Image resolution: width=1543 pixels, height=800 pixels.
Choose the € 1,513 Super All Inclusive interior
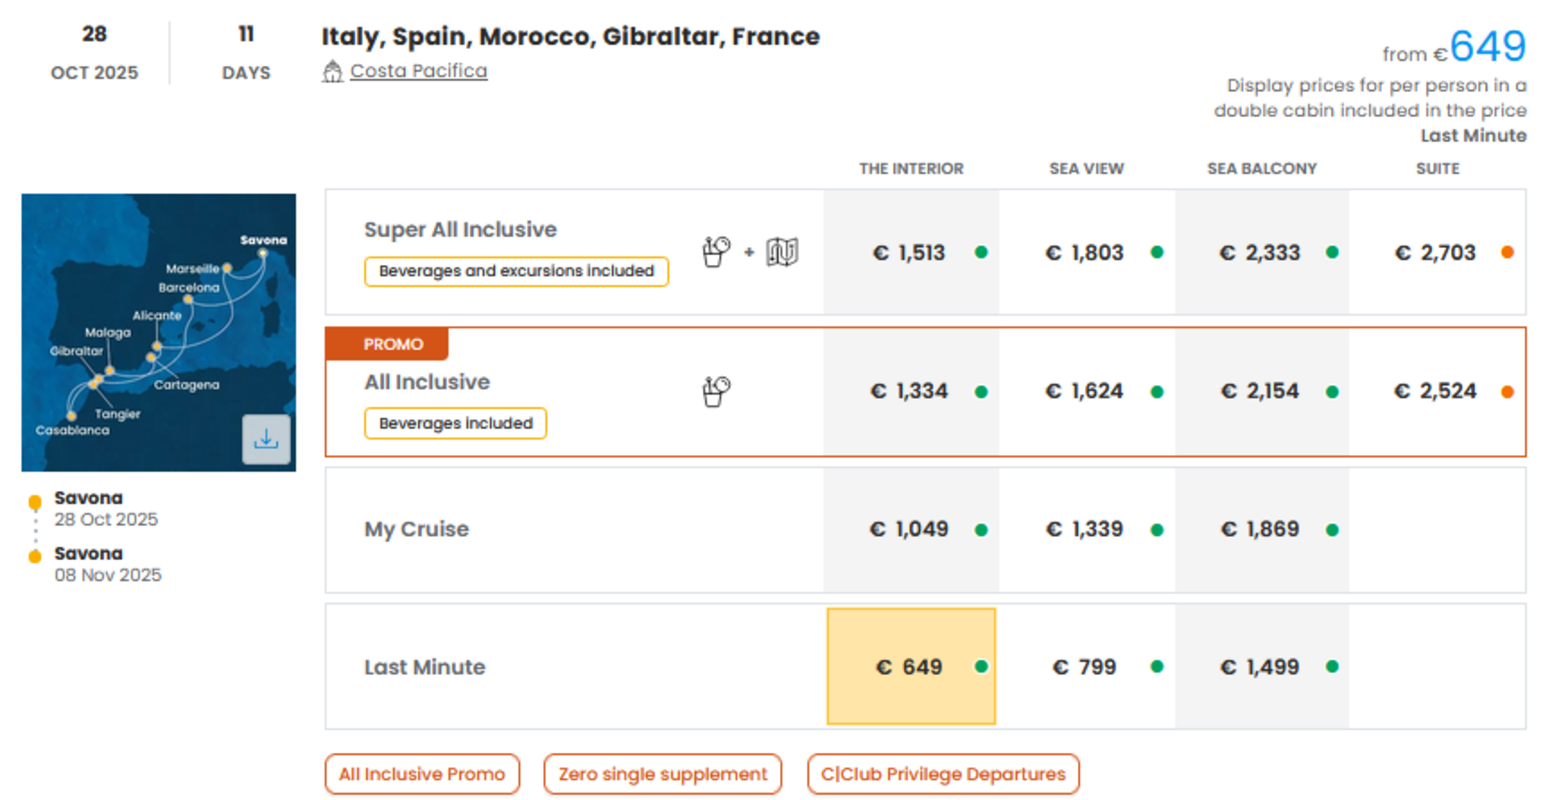coord(908,253)
